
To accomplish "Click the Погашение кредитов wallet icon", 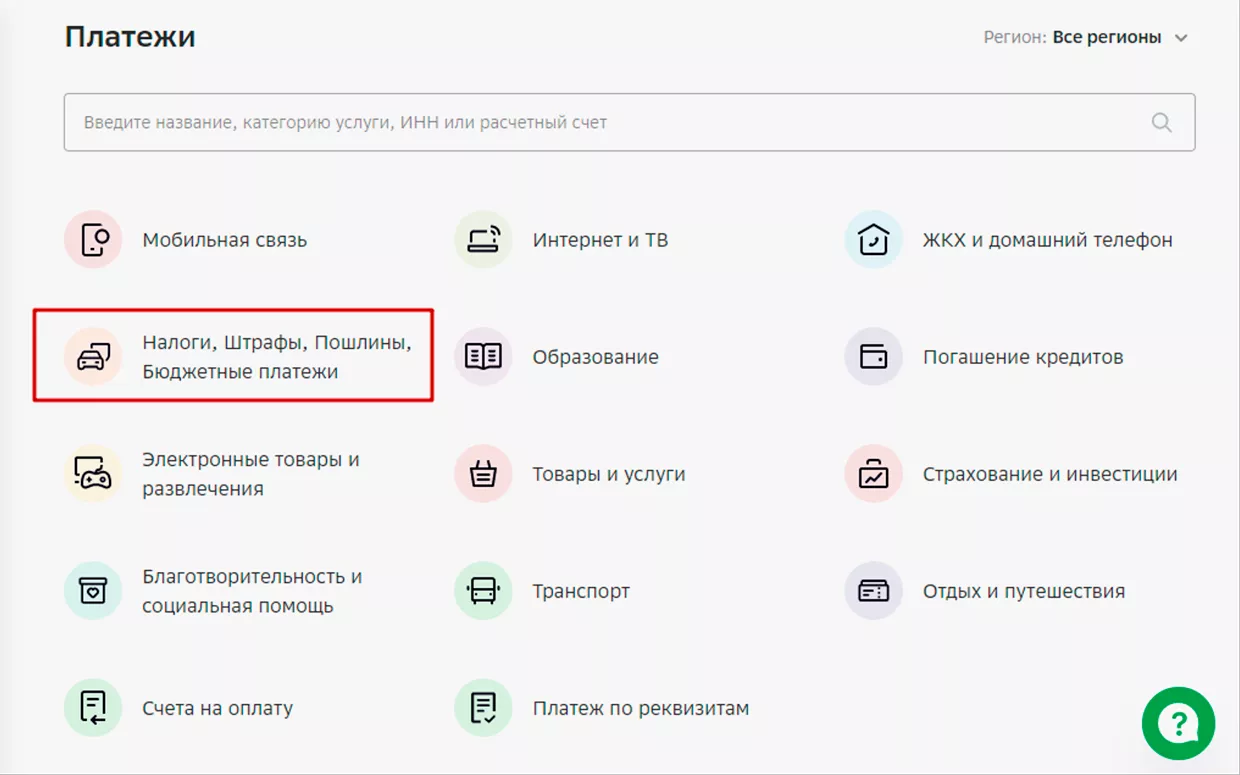I will tap(873, 357).
